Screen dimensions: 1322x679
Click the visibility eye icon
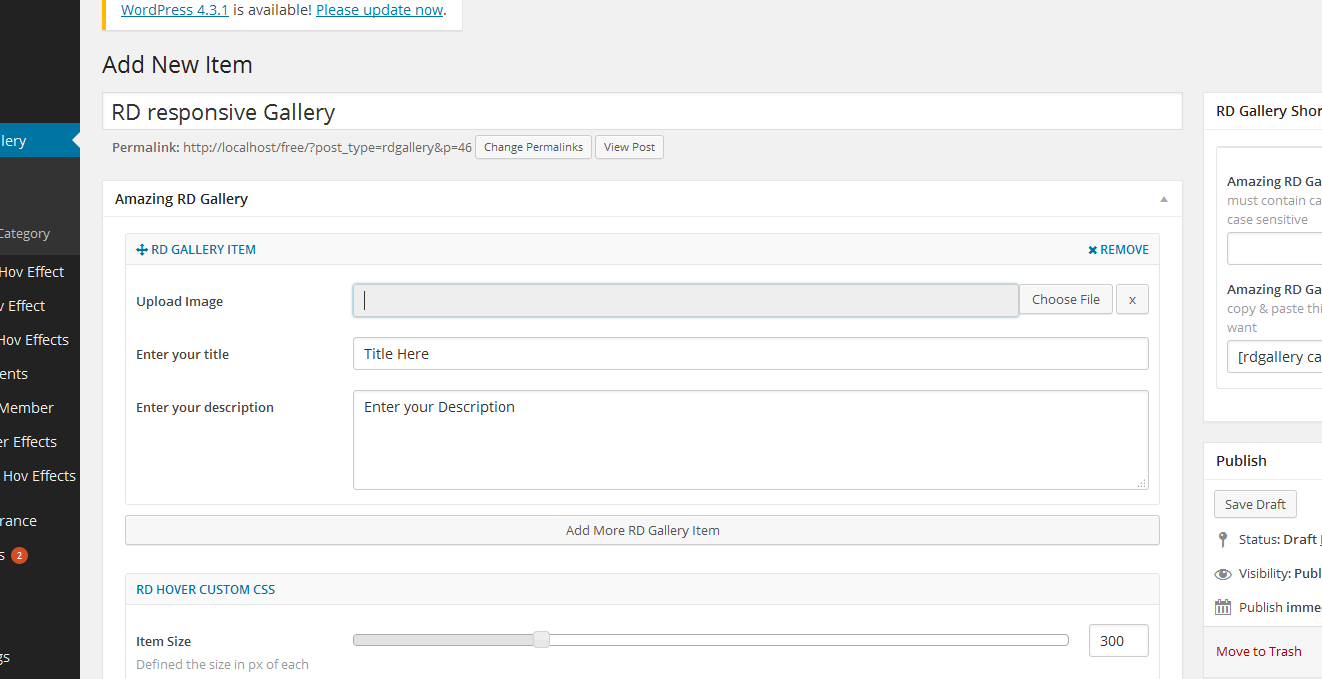[1222, 574]
